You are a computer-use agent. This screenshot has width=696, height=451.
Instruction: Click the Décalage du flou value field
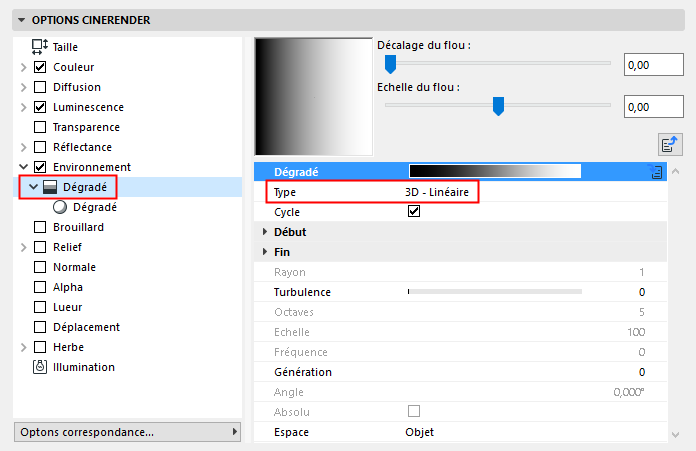652,66
